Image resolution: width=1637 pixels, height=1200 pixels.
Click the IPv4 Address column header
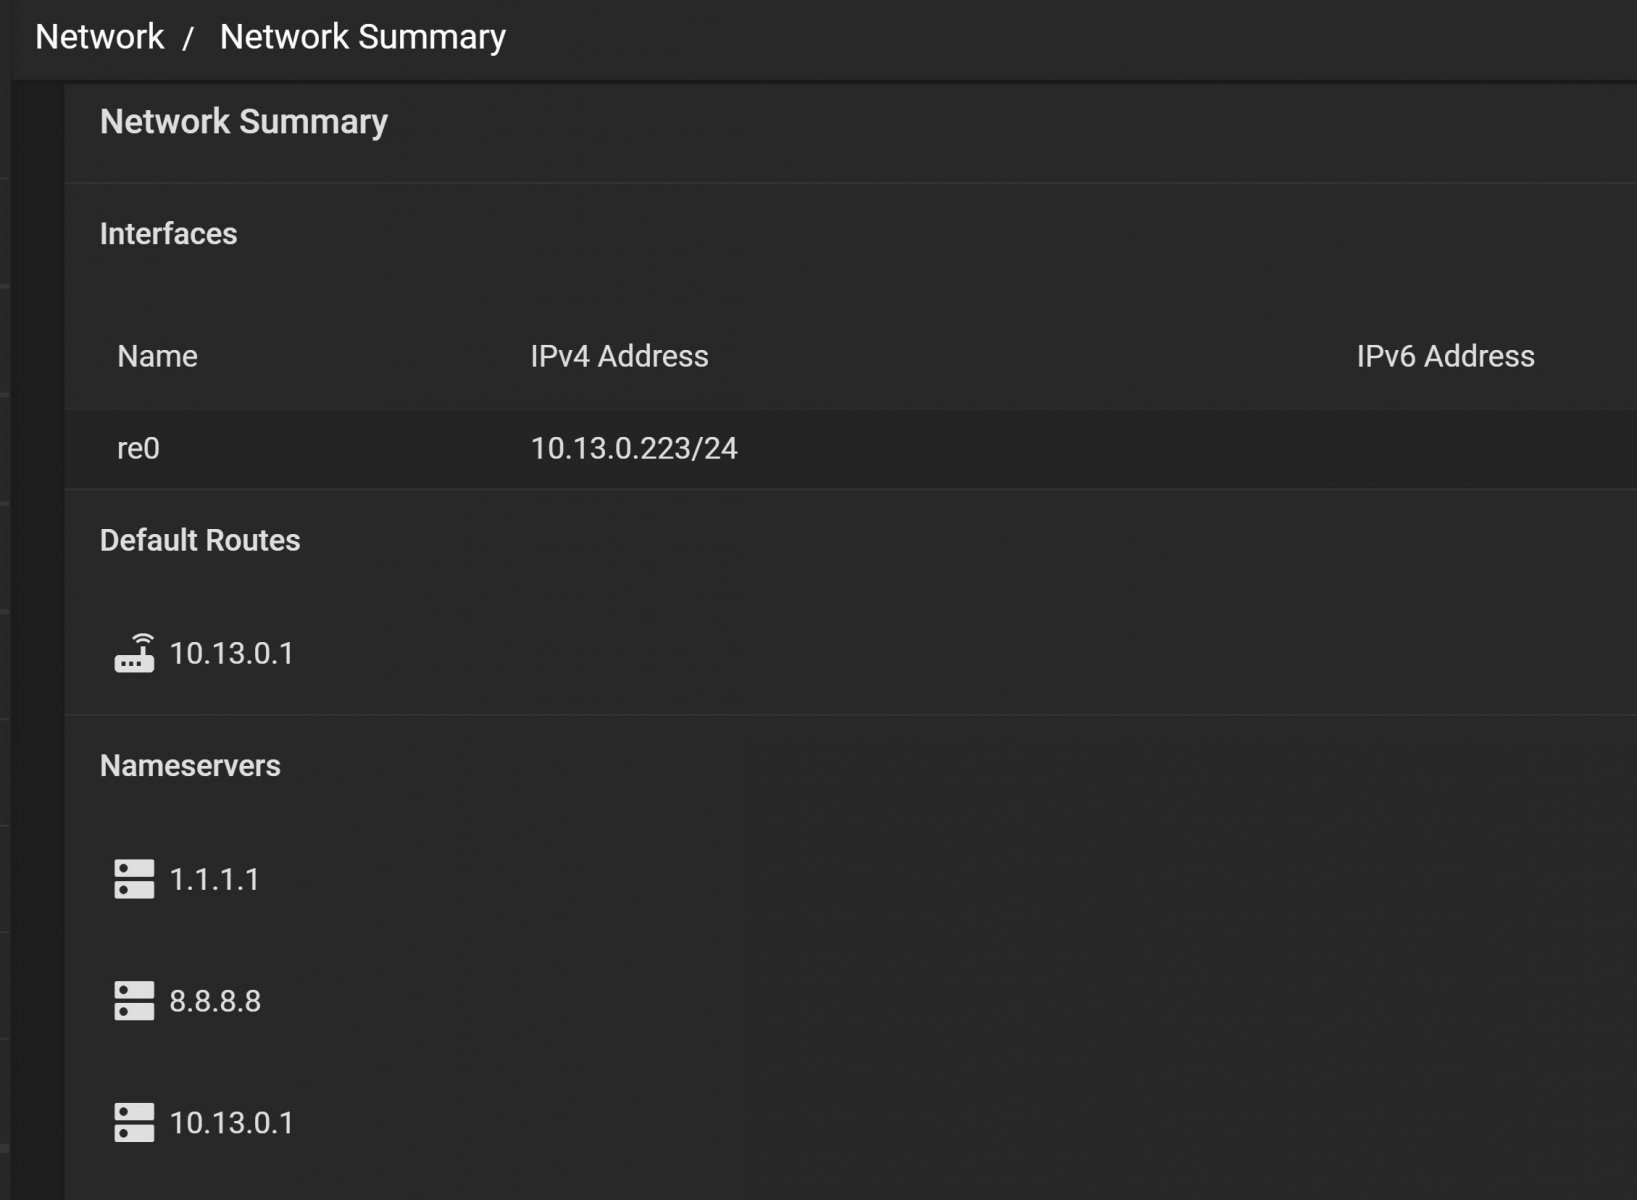pos(619,356)
